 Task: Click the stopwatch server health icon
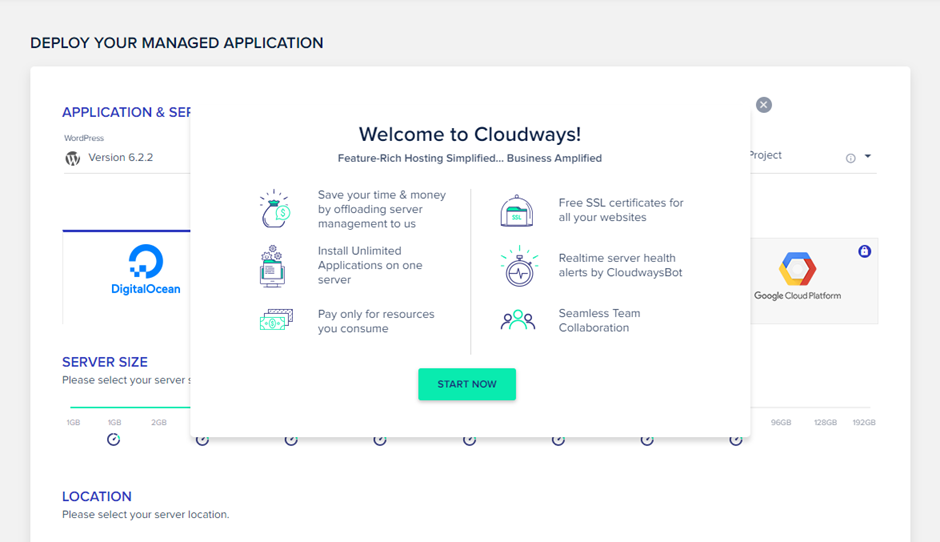tap(518, 266)
